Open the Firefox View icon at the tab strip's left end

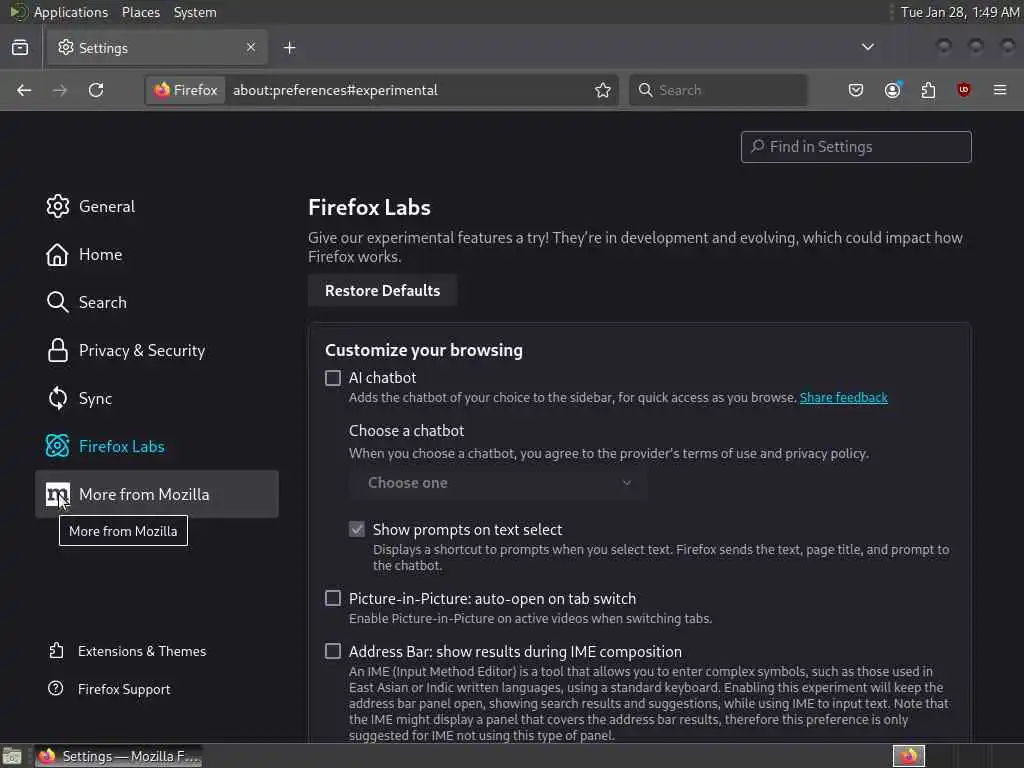pyautogui.click(x=20, y=47)
